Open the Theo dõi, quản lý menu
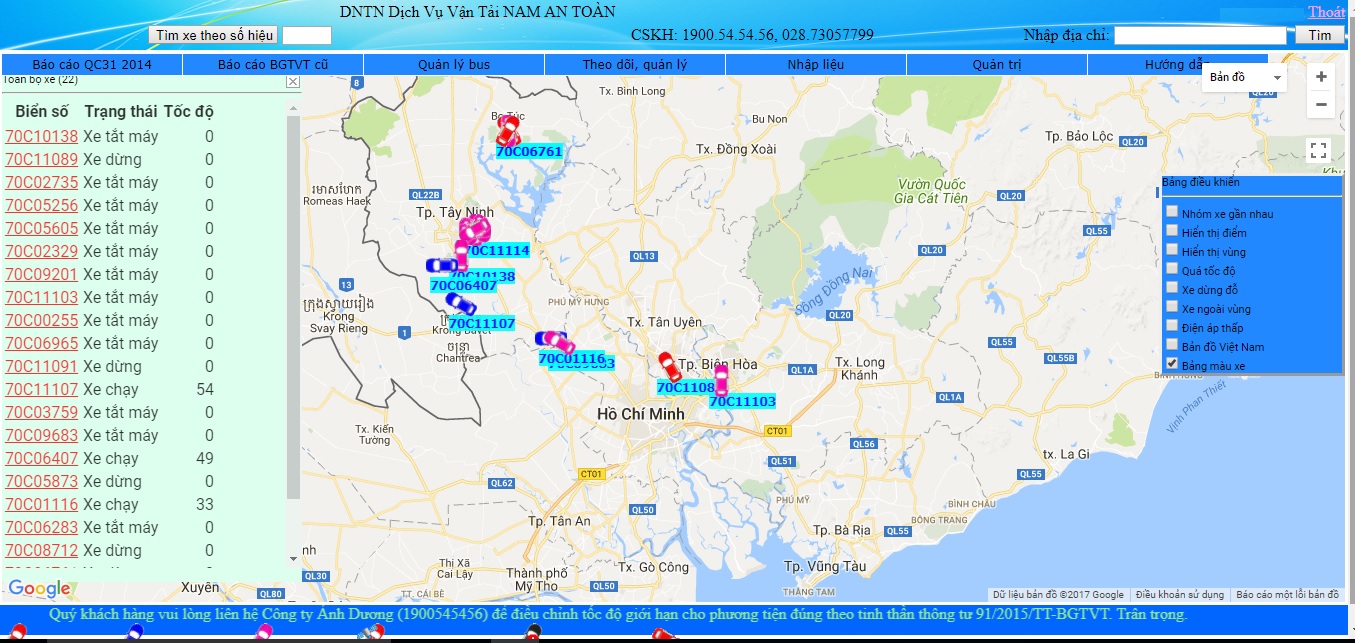1355x643 pixels. tap(635, 64)
